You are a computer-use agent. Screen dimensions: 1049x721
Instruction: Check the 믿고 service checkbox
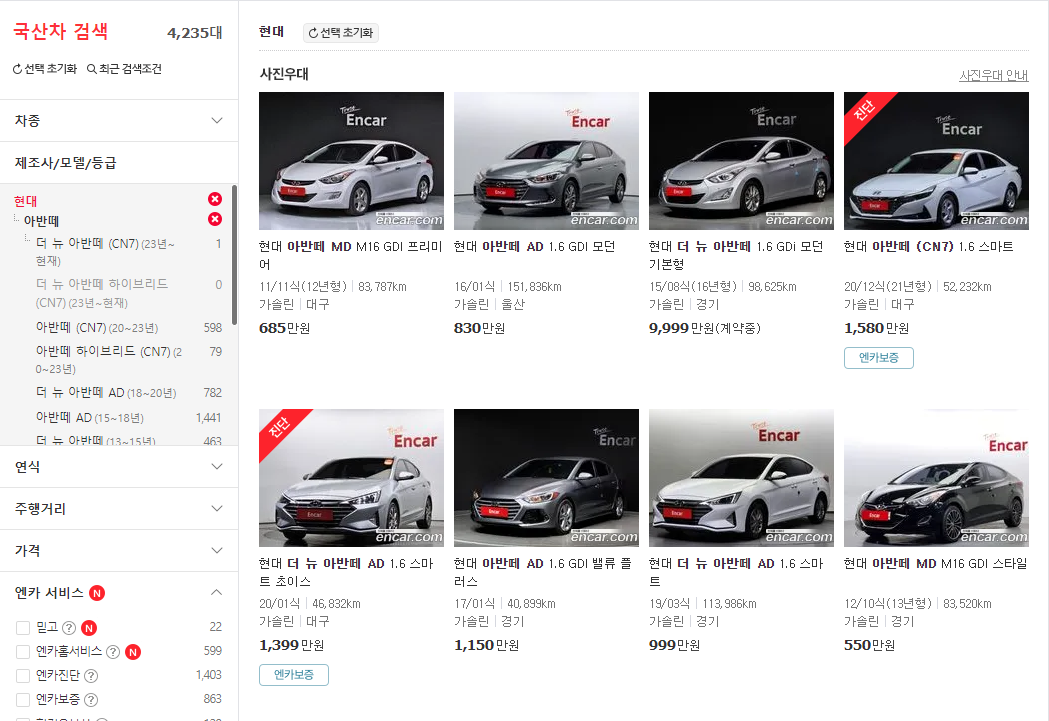[x=23, y=628]
